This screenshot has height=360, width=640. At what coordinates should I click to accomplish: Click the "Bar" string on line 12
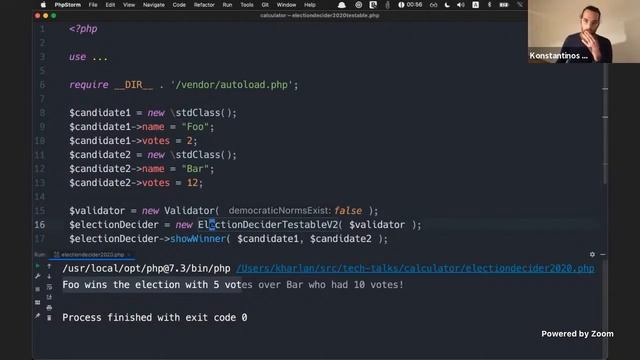(x=195, y=169)
